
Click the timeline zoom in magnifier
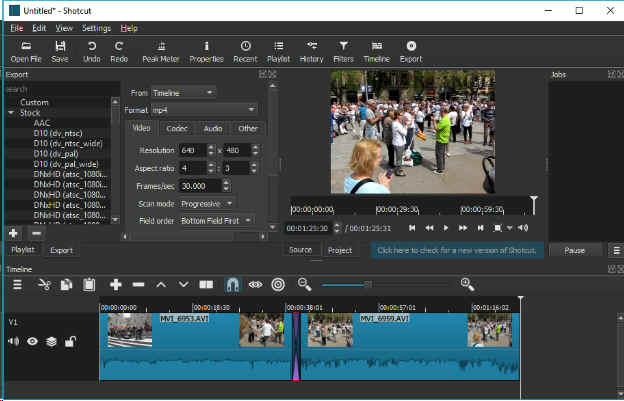466,285
